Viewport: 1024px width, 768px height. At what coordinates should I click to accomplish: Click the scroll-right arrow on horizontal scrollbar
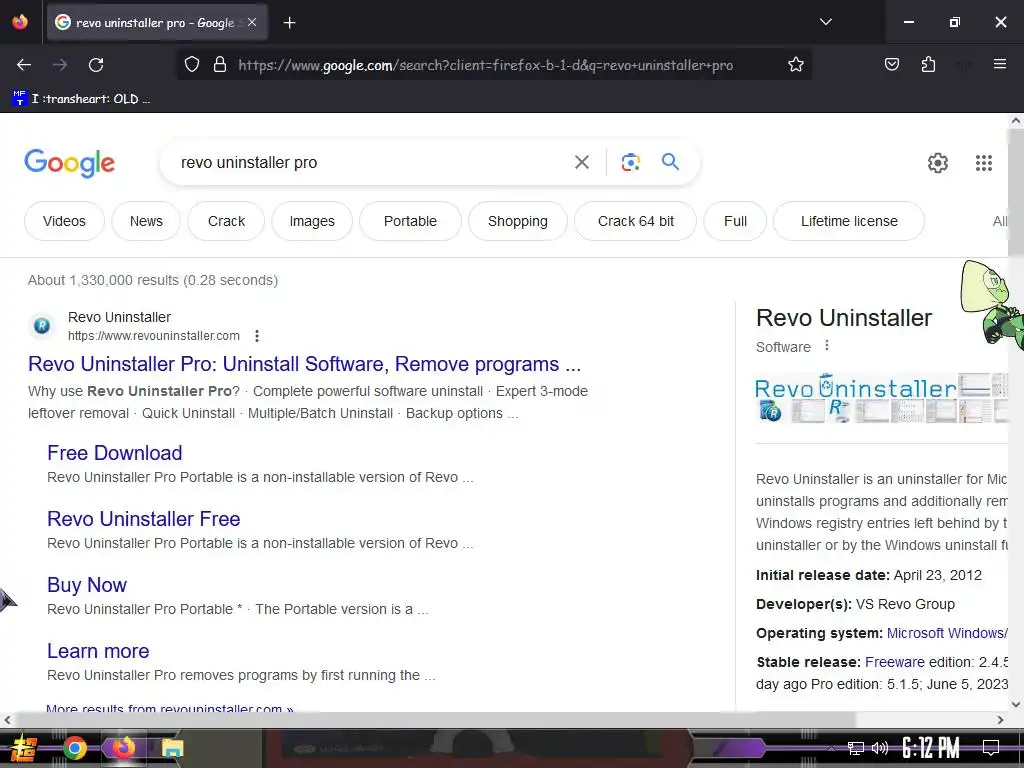click(x=1000, y=720)
